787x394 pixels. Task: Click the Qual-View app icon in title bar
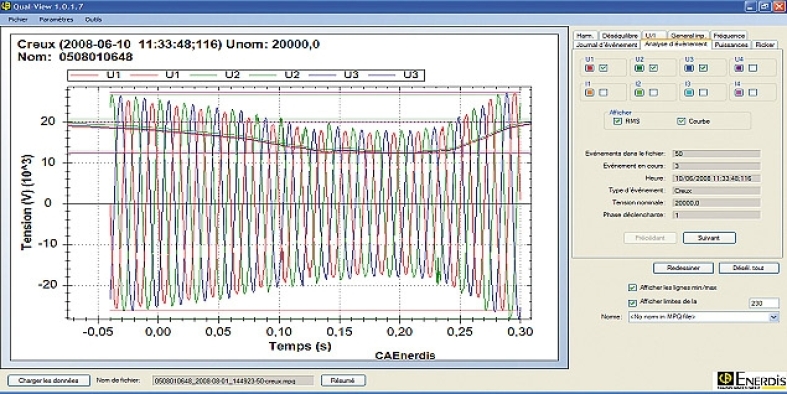6,7
